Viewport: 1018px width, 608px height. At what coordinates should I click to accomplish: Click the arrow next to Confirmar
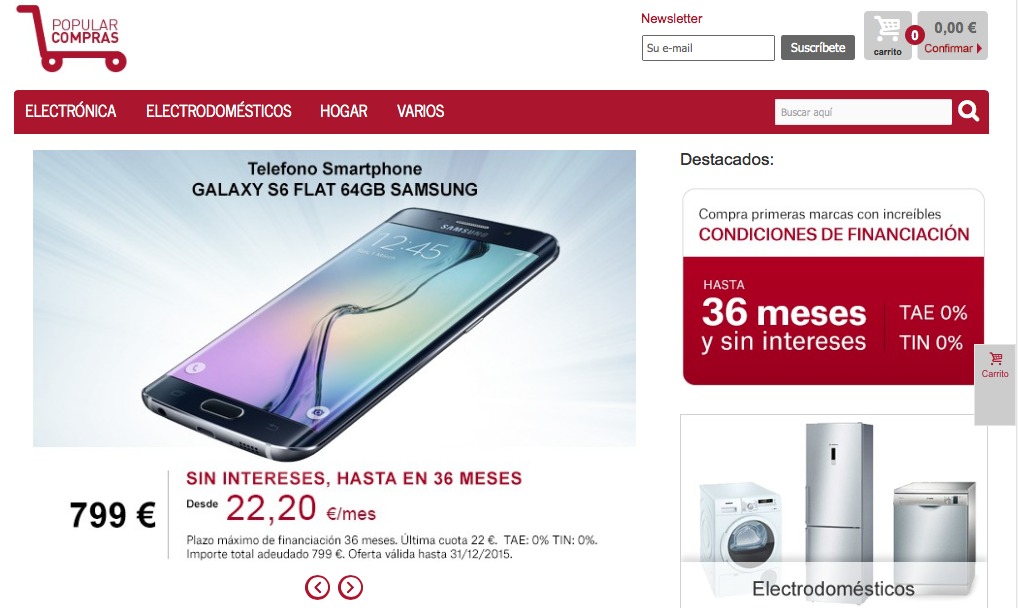click(x=979, y=48)
